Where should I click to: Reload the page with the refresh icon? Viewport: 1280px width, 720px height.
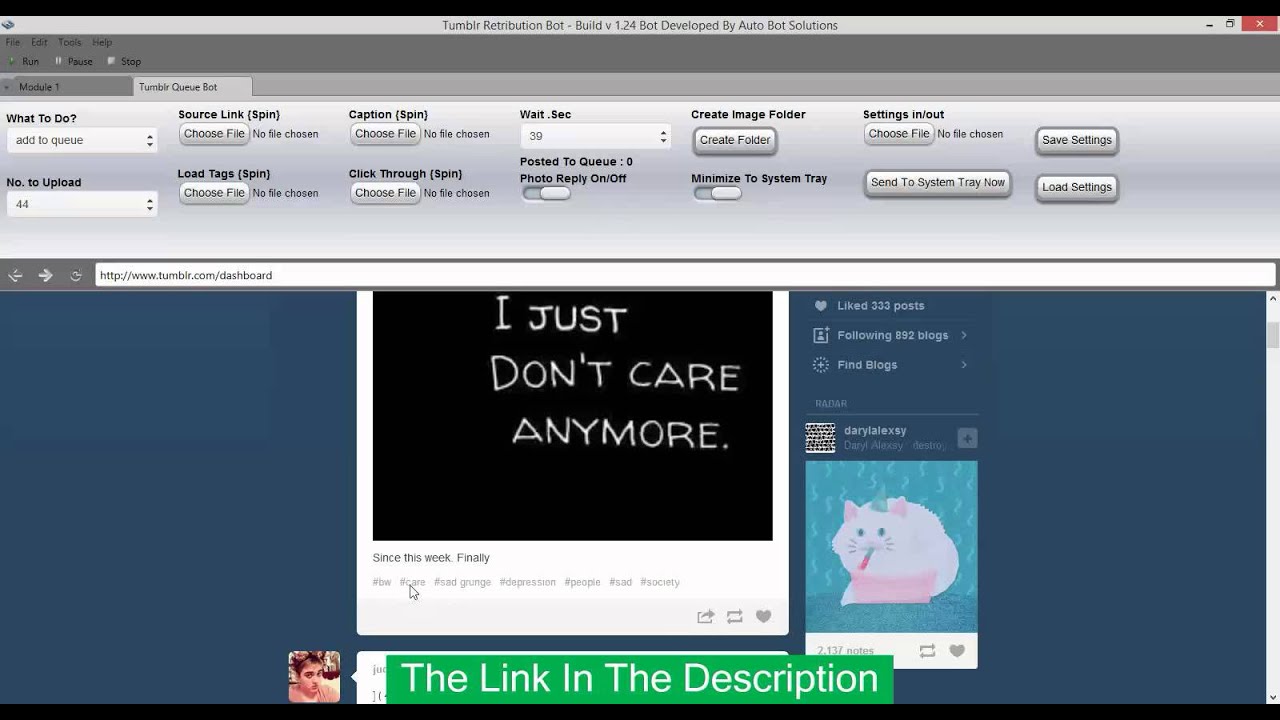tap(76, 275)
